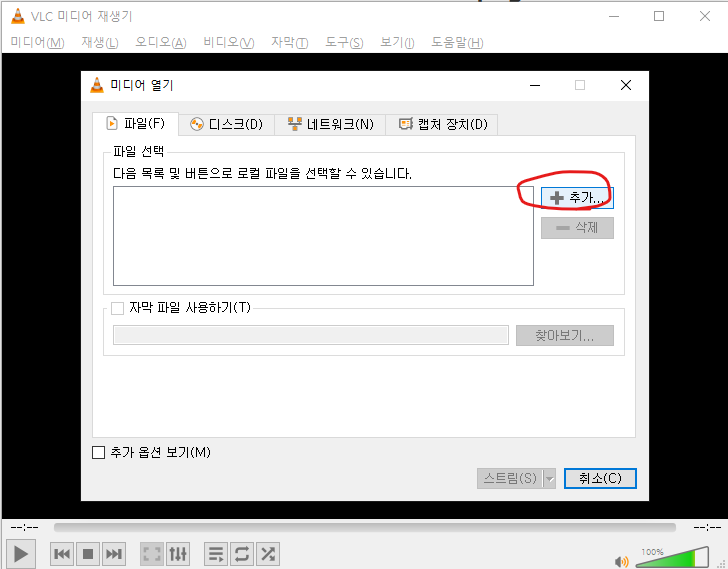Viewport: 728px width, 569px height.
Task: Open the 보기(I) menu
Action: coord(397,43)
